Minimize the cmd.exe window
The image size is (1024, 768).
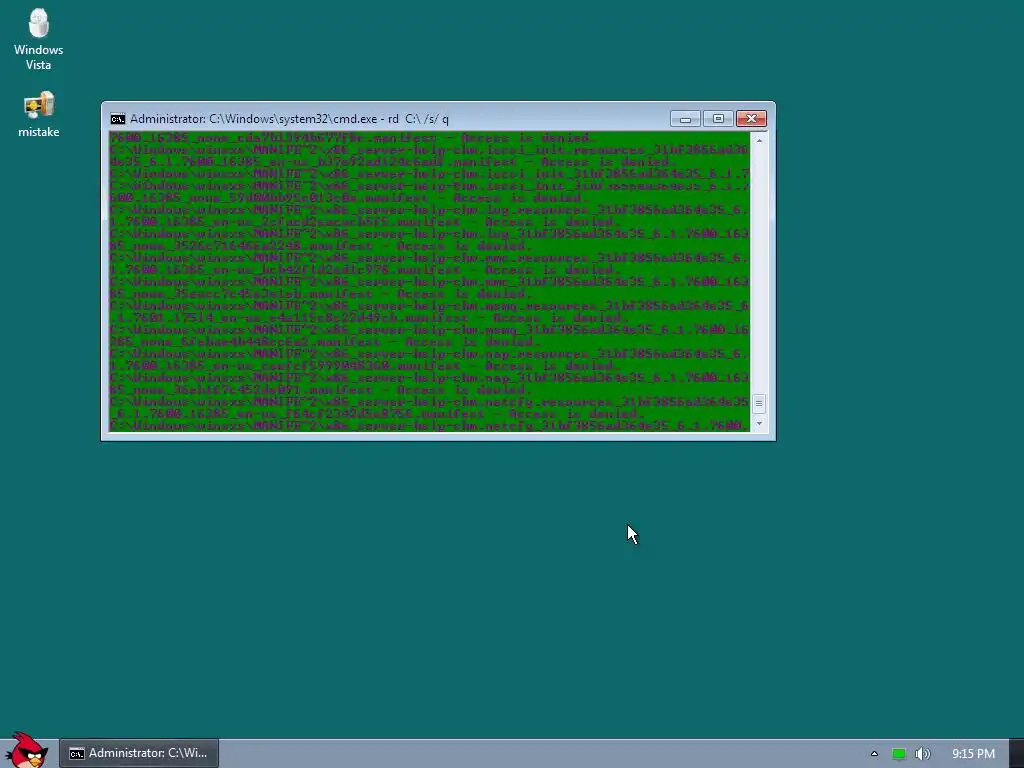[x=685, y=119]
